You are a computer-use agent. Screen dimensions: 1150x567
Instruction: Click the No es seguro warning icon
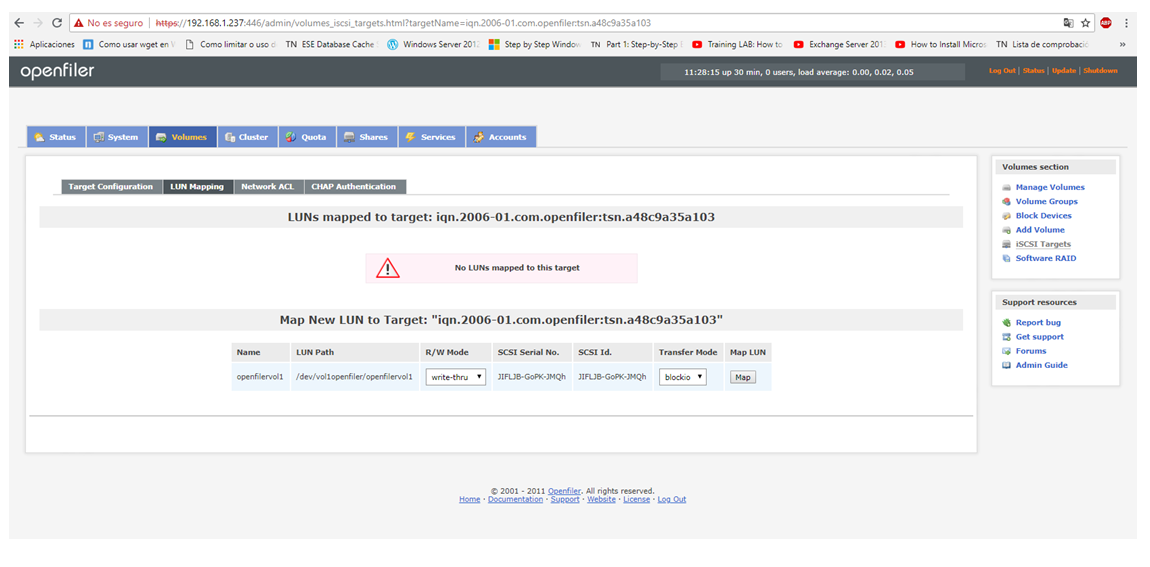click(x=78, y=23)
